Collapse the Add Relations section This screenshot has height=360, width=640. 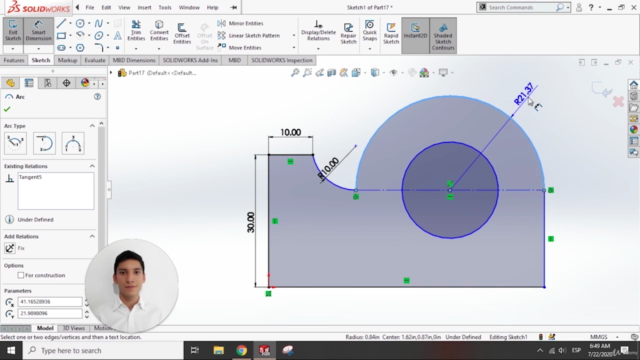[92, 236]
